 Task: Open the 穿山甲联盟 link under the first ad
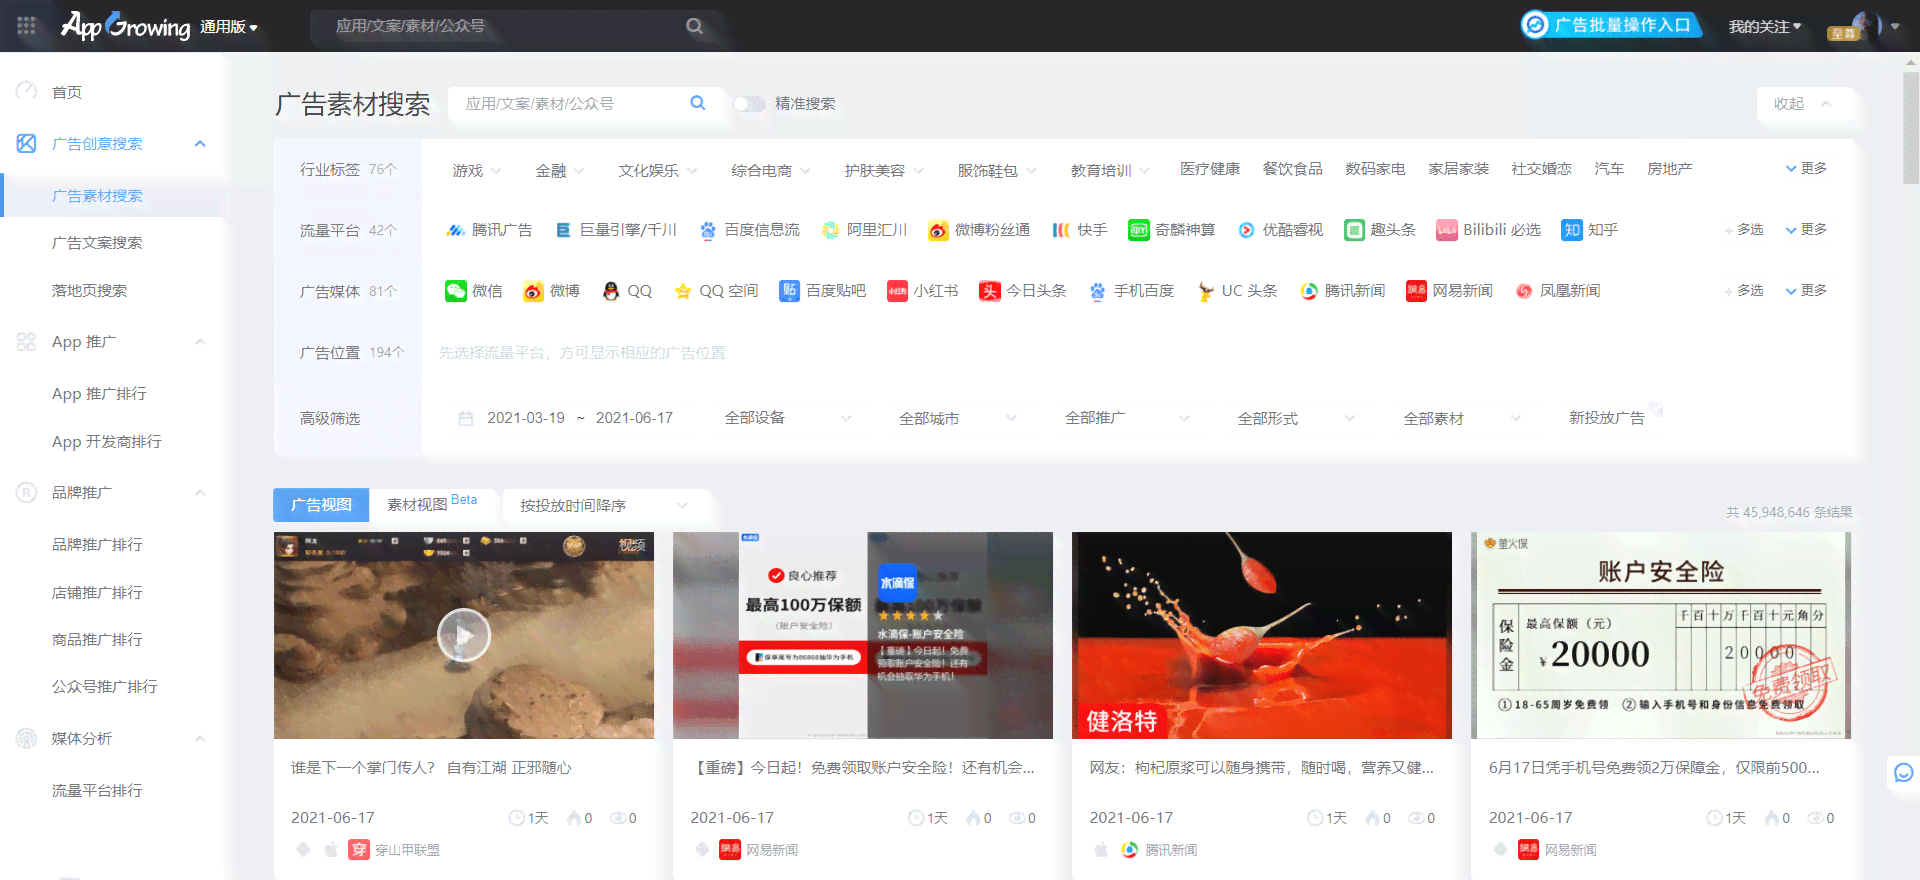click(407, 850)
